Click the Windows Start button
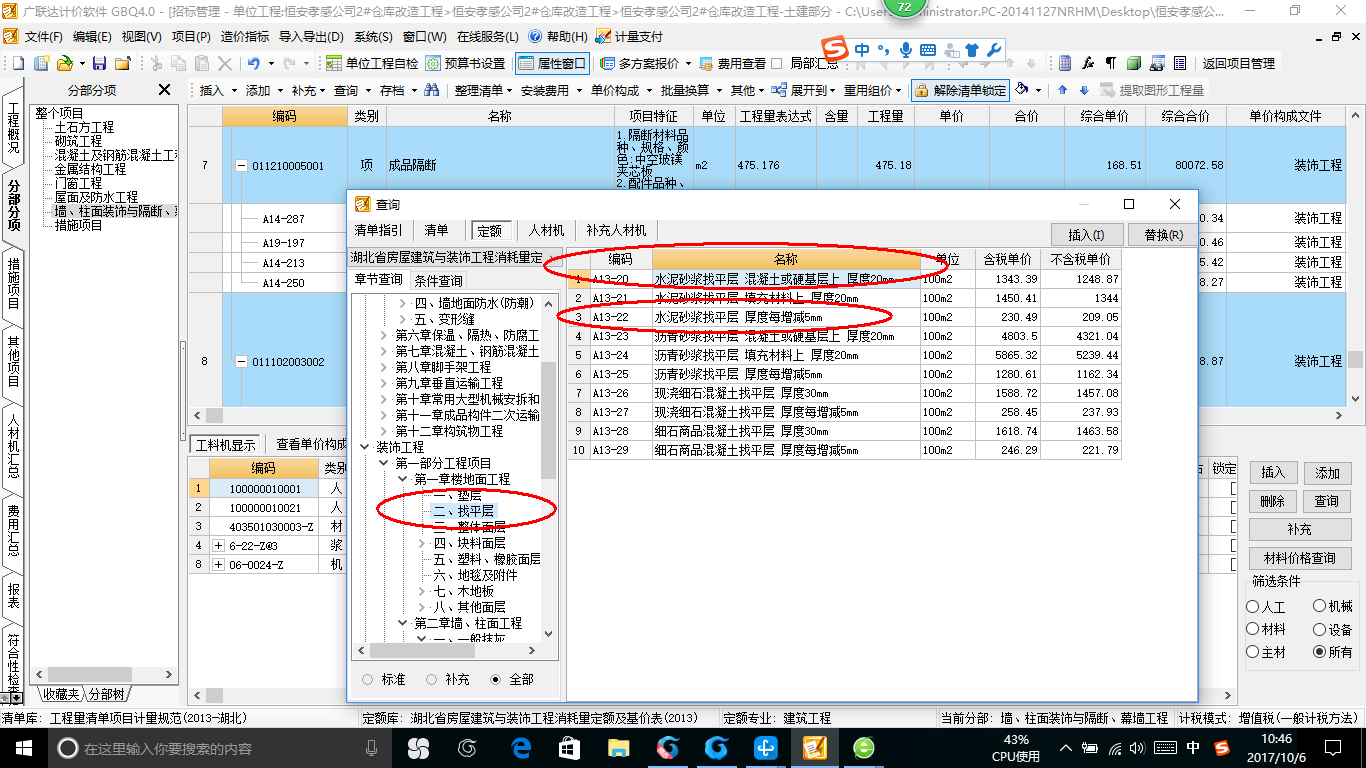Screen dimensions: 1366x768 [x=22, y=747]
